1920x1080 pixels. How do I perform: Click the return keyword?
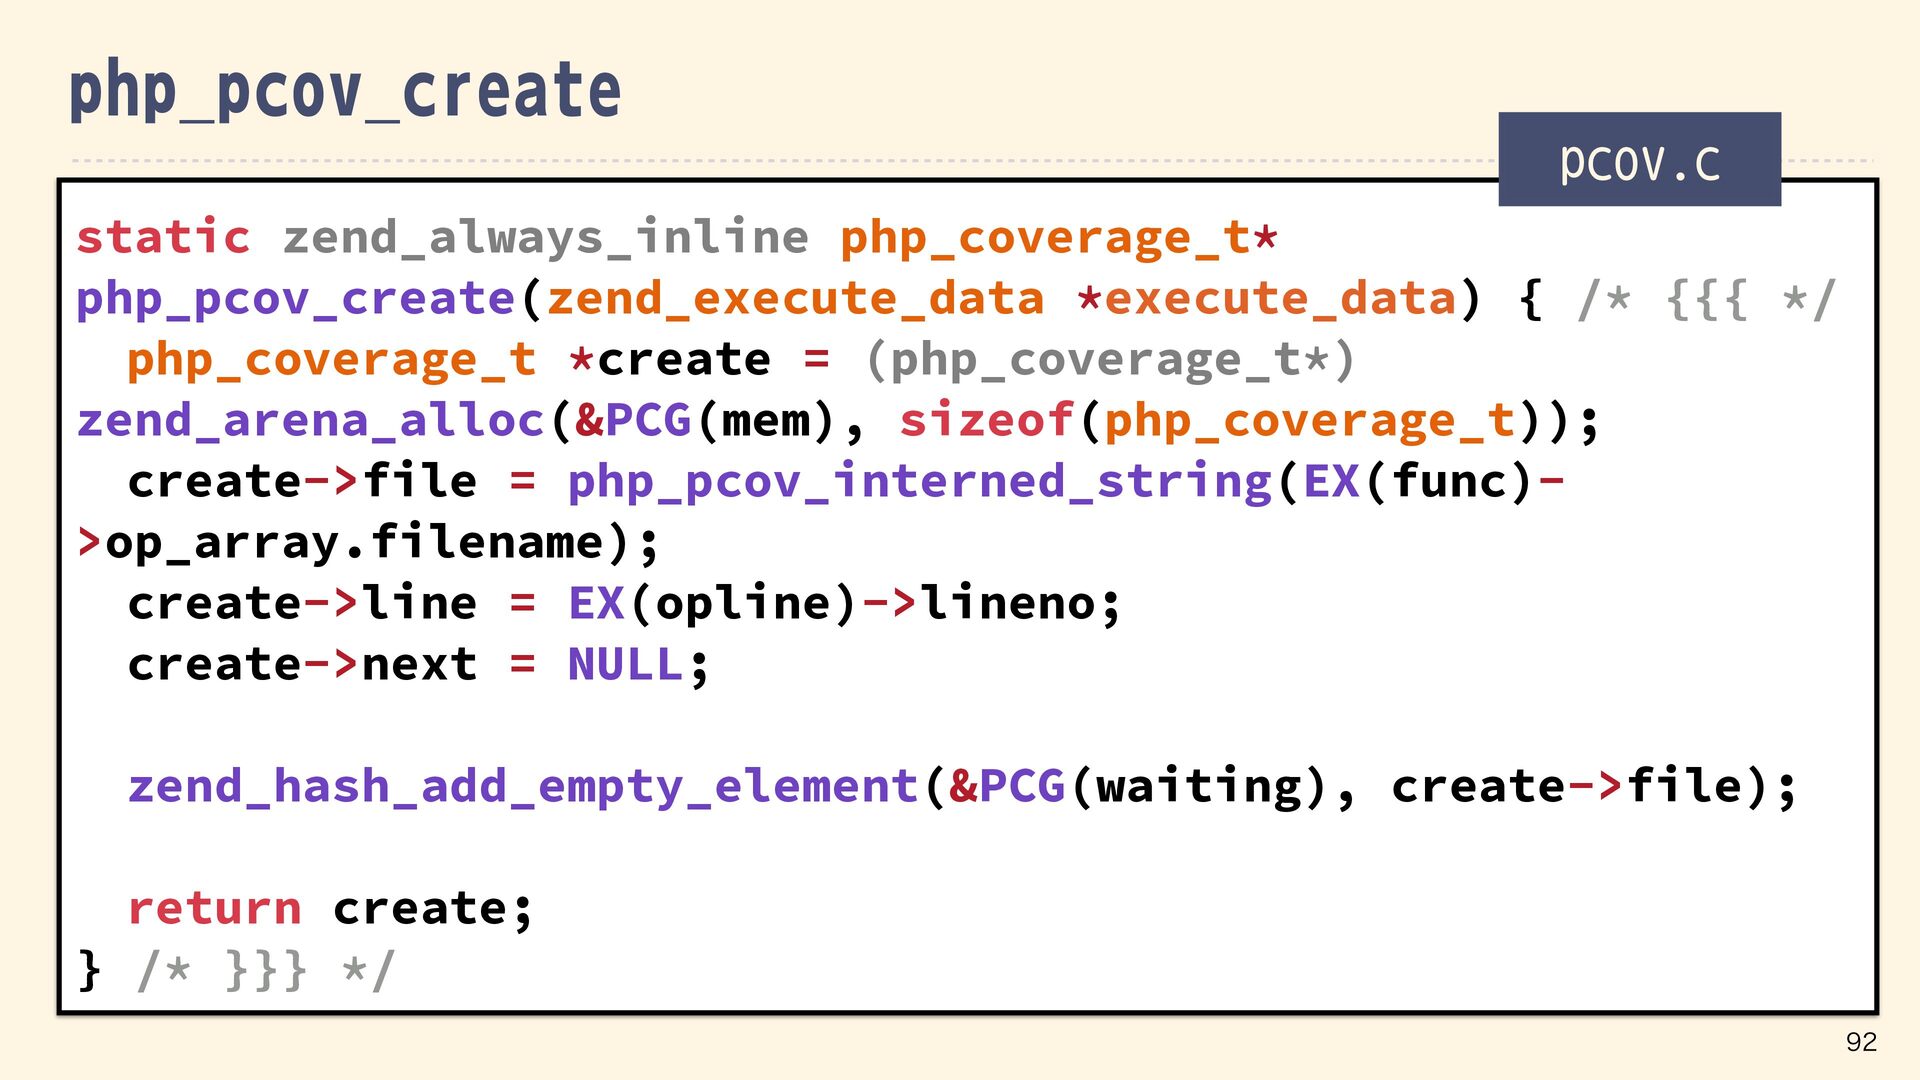[x=214, y=909]
